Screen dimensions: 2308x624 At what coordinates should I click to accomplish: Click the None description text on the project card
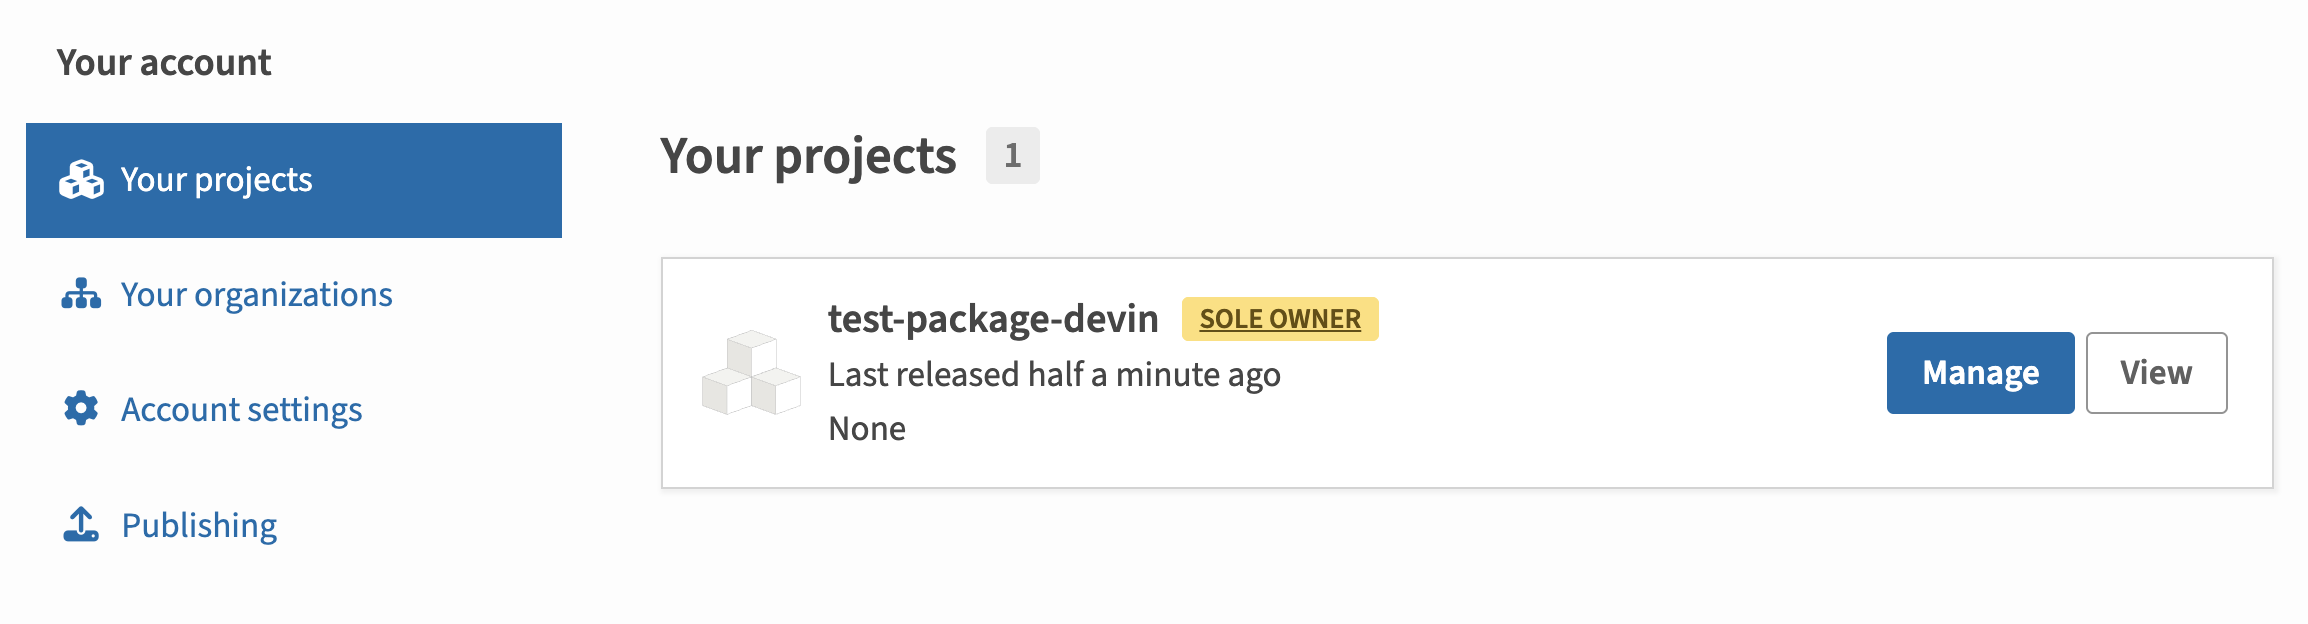click(866, 428)
